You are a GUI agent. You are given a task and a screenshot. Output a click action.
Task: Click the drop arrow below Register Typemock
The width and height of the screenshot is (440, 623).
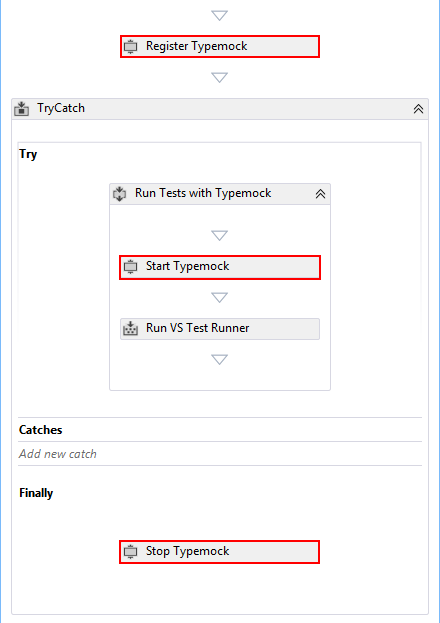tap(219, 77)
